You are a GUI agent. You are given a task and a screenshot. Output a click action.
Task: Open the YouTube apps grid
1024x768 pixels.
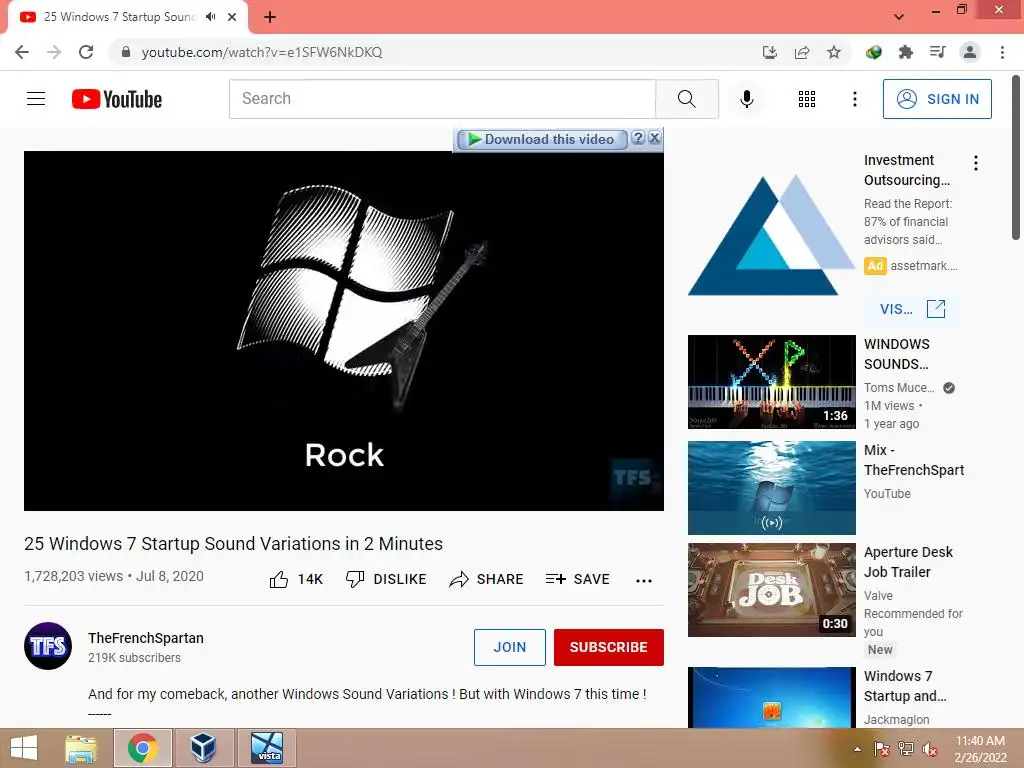(807, 99)
